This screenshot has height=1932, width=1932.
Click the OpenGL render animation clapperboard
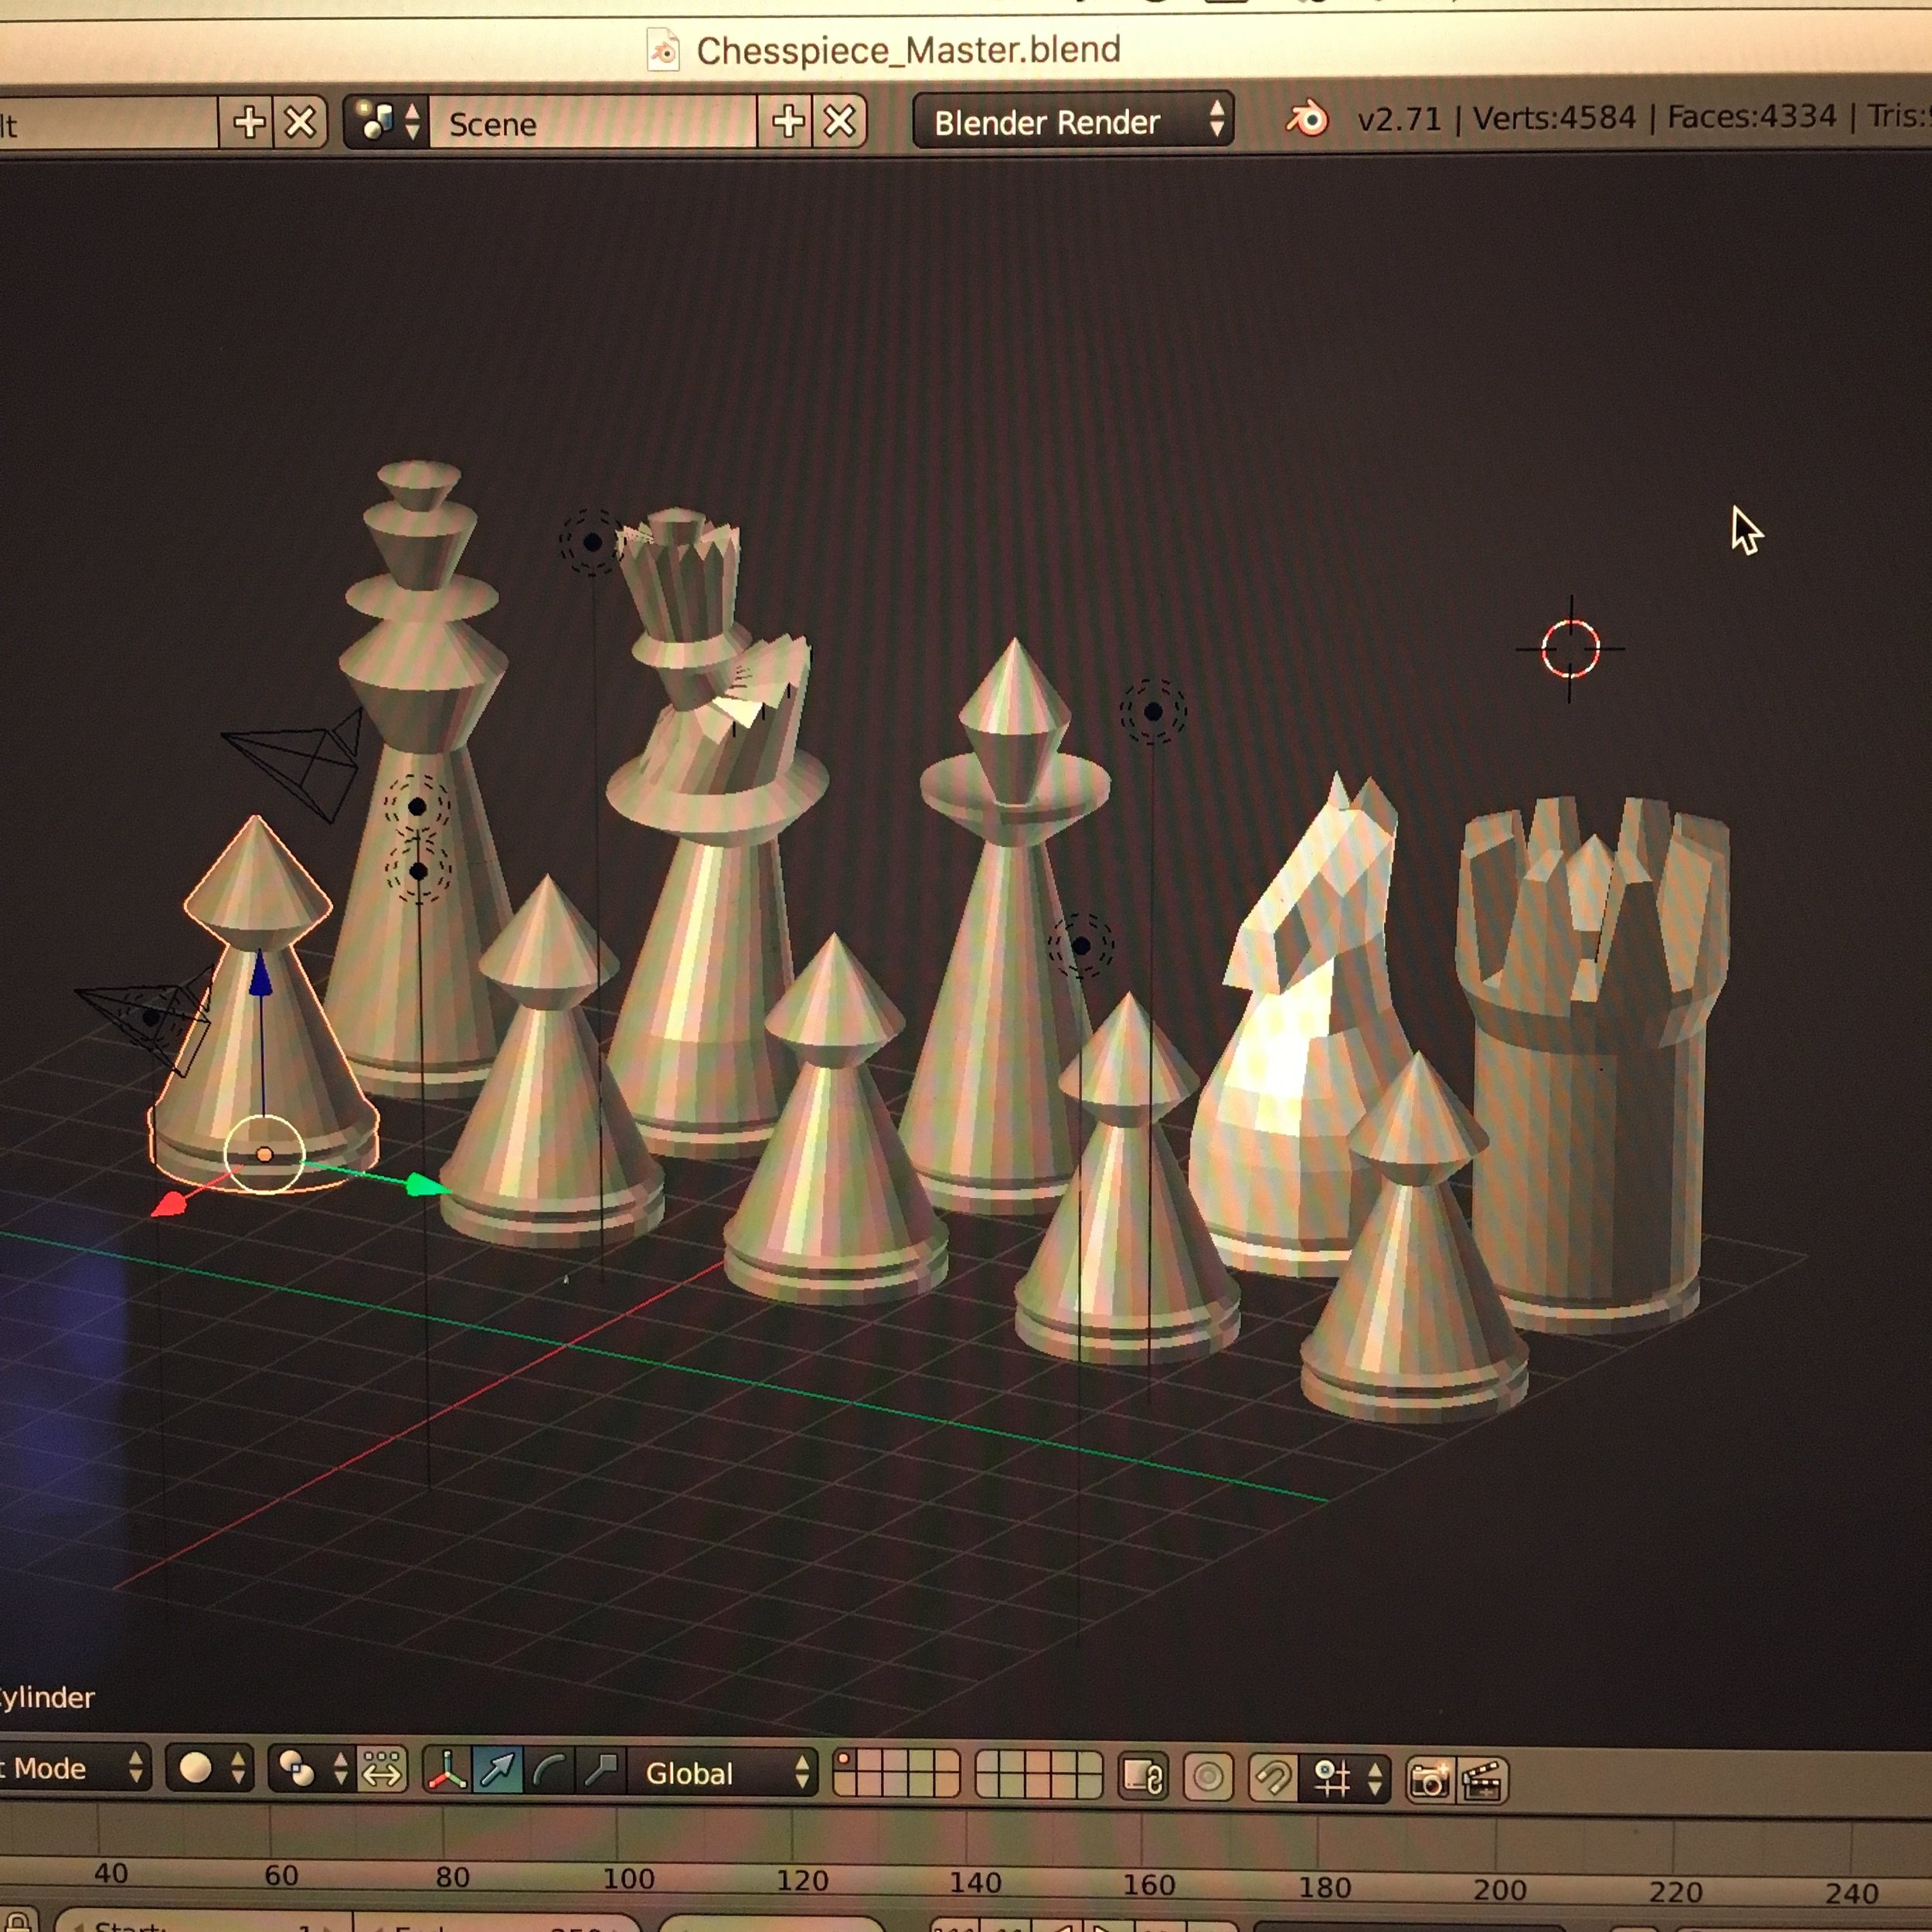click(1483, 1781)
